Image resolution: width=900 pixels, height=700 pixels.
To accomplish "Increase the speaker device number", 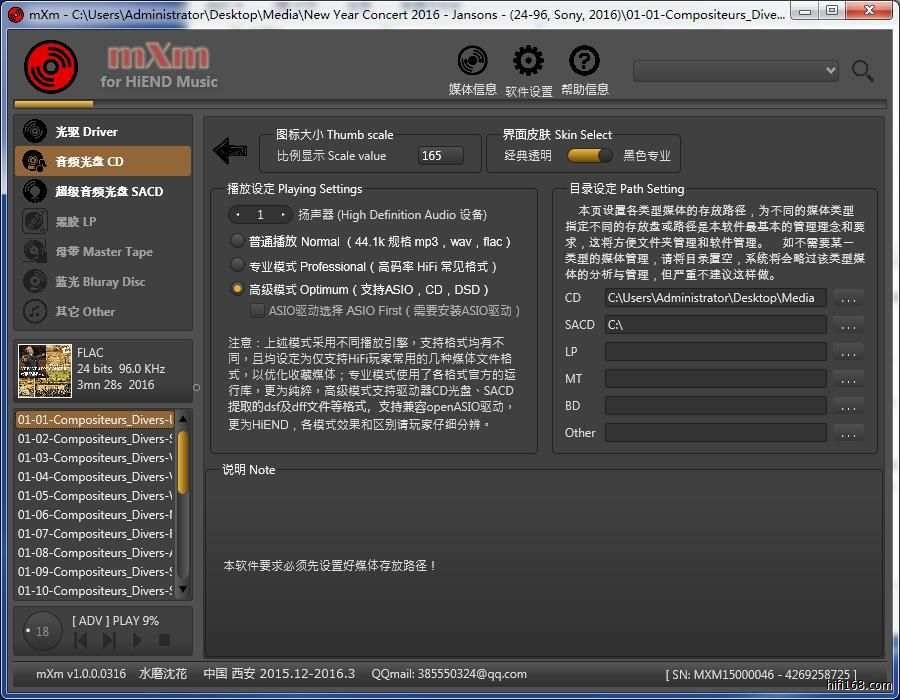I will click(283, 215).
